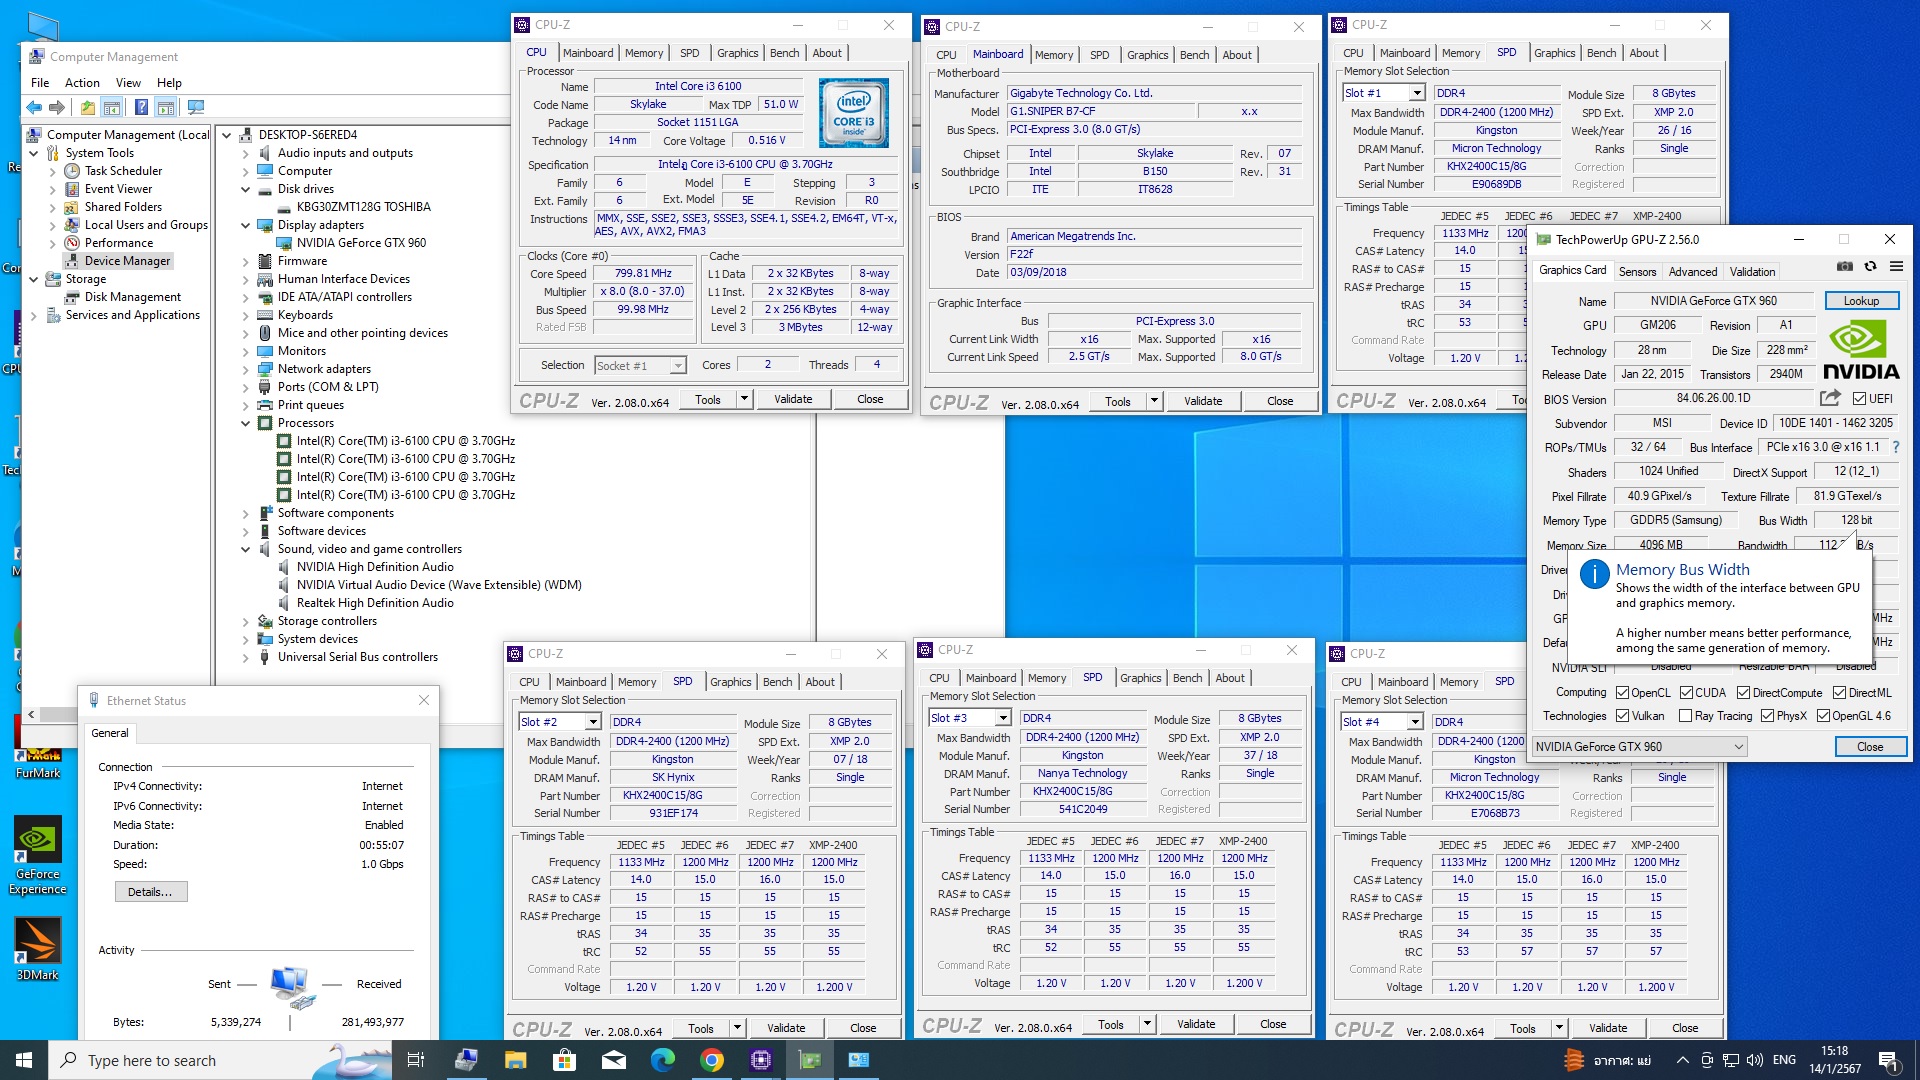
Task: Enable the Ray Tracing checkbox
Action: click(x=1686, y=715)
